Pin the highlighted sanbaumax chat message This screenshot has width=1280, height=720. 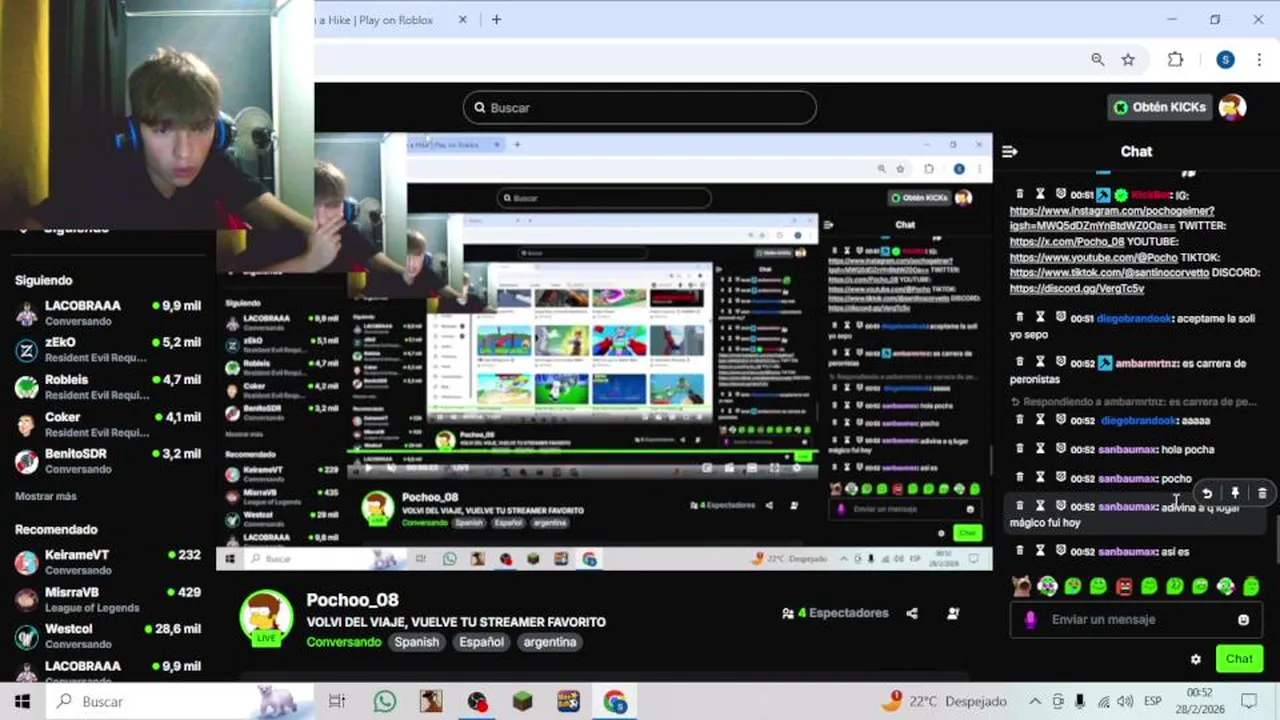point(1235,493)
